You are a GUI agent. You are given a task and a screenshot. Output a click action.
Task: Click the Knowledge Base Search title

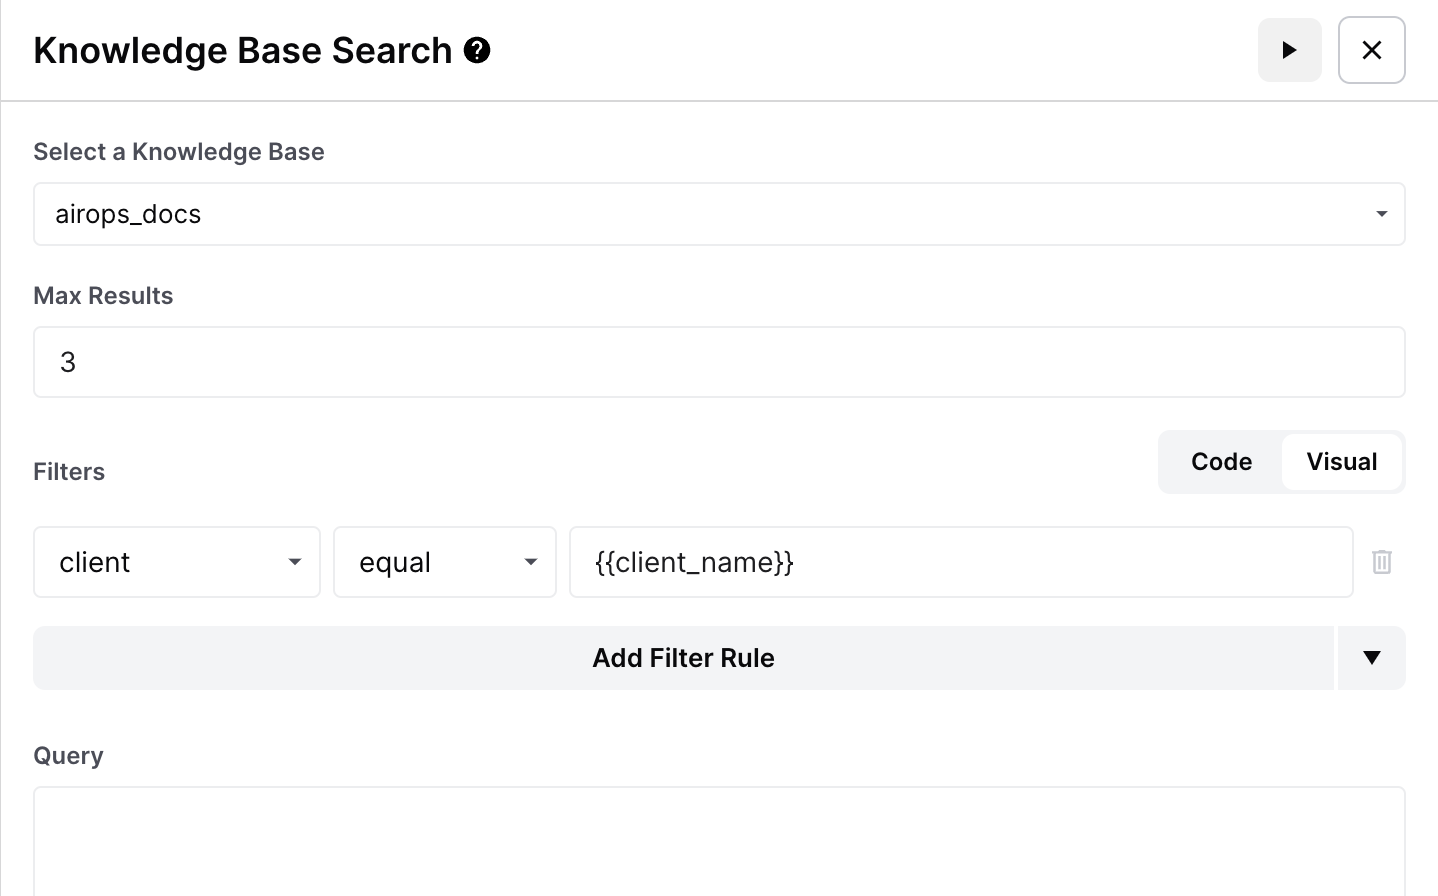point(243,50)
